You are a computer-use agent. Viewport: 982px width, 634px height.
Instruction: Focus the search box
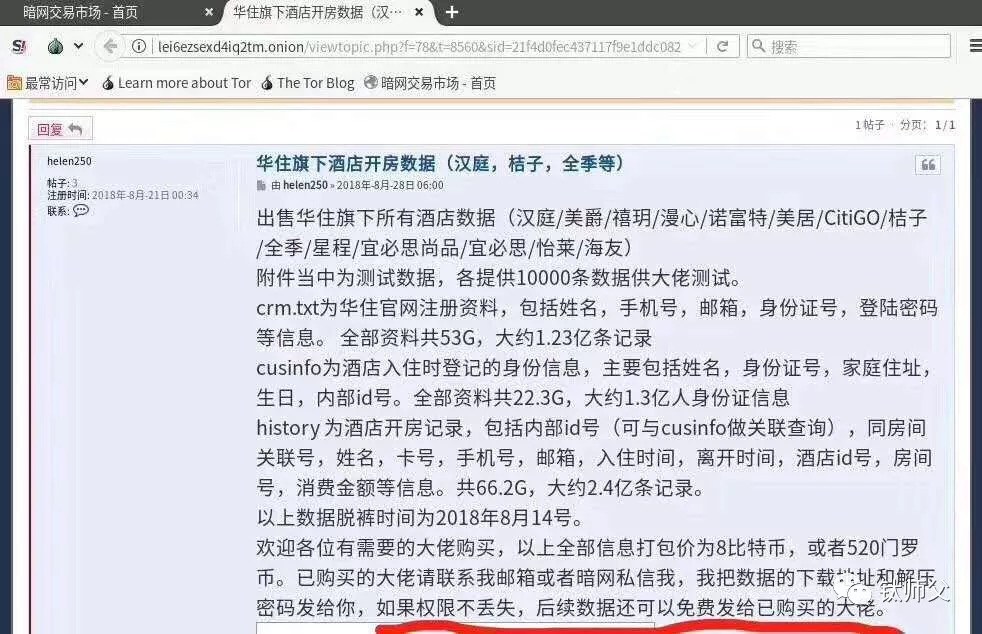pyautogui.click(x=849, y=46)
